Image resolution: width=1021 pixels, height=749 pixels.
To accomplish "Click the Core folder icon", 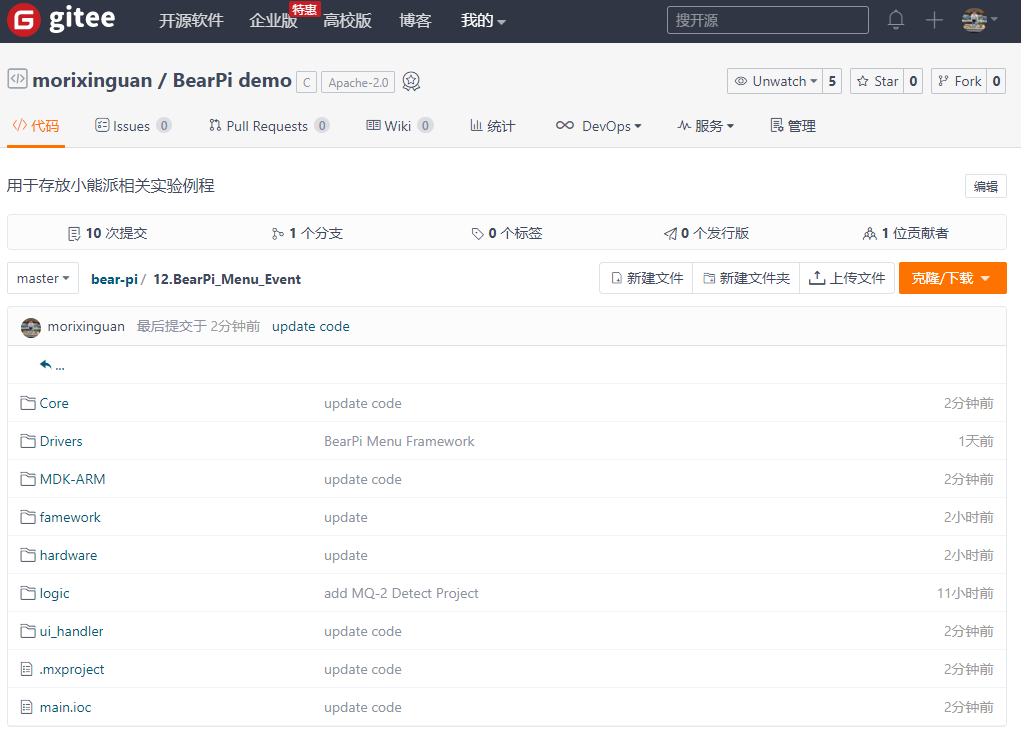I will coord(27,403).
